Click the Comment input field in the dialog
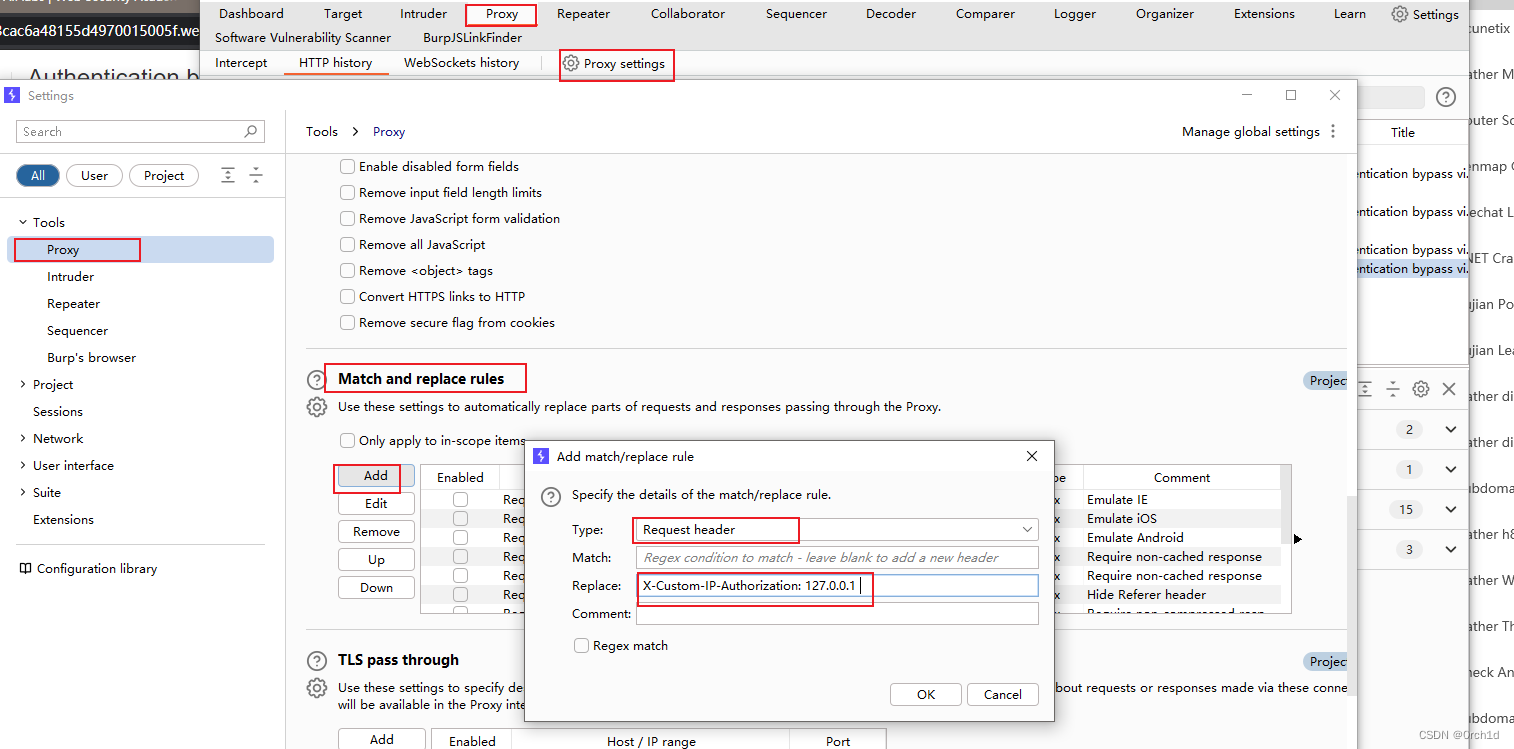1514x749 pixels. pyautogui.click(x=837, y=613)
